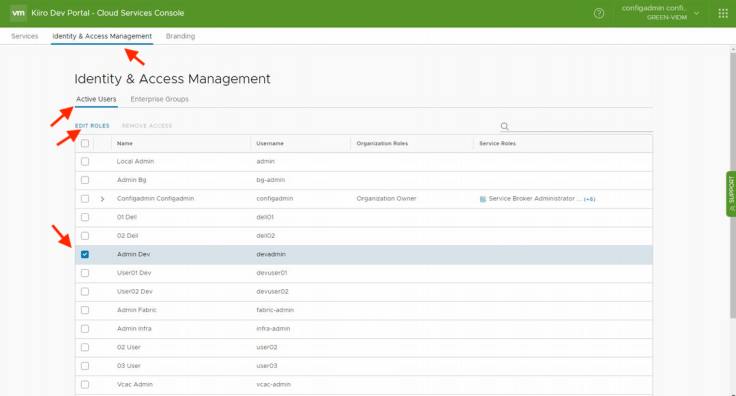Screen dimensions: 736x396
Task: Click the devadmin username cell
Action: [x=271, y=254]
